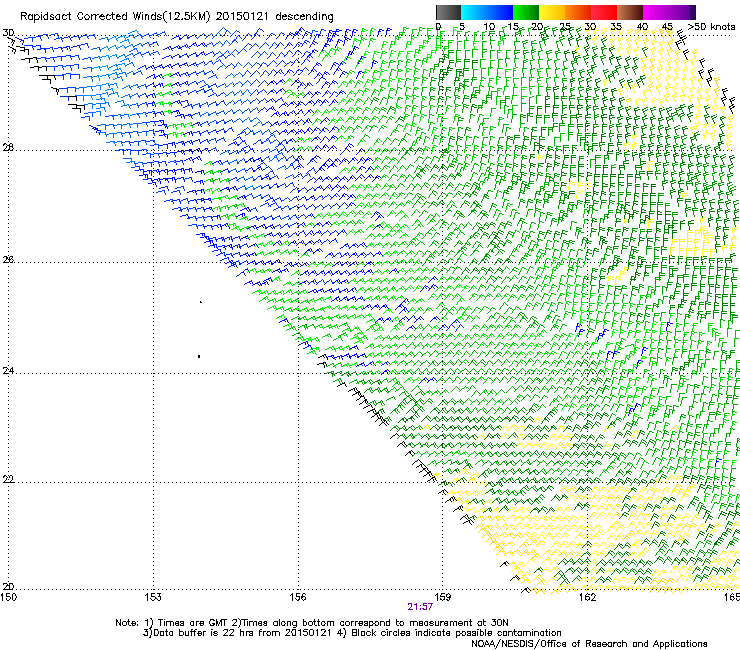Click the longitude label '165'
Screen dimensions: 740x650
click(732, 597)
